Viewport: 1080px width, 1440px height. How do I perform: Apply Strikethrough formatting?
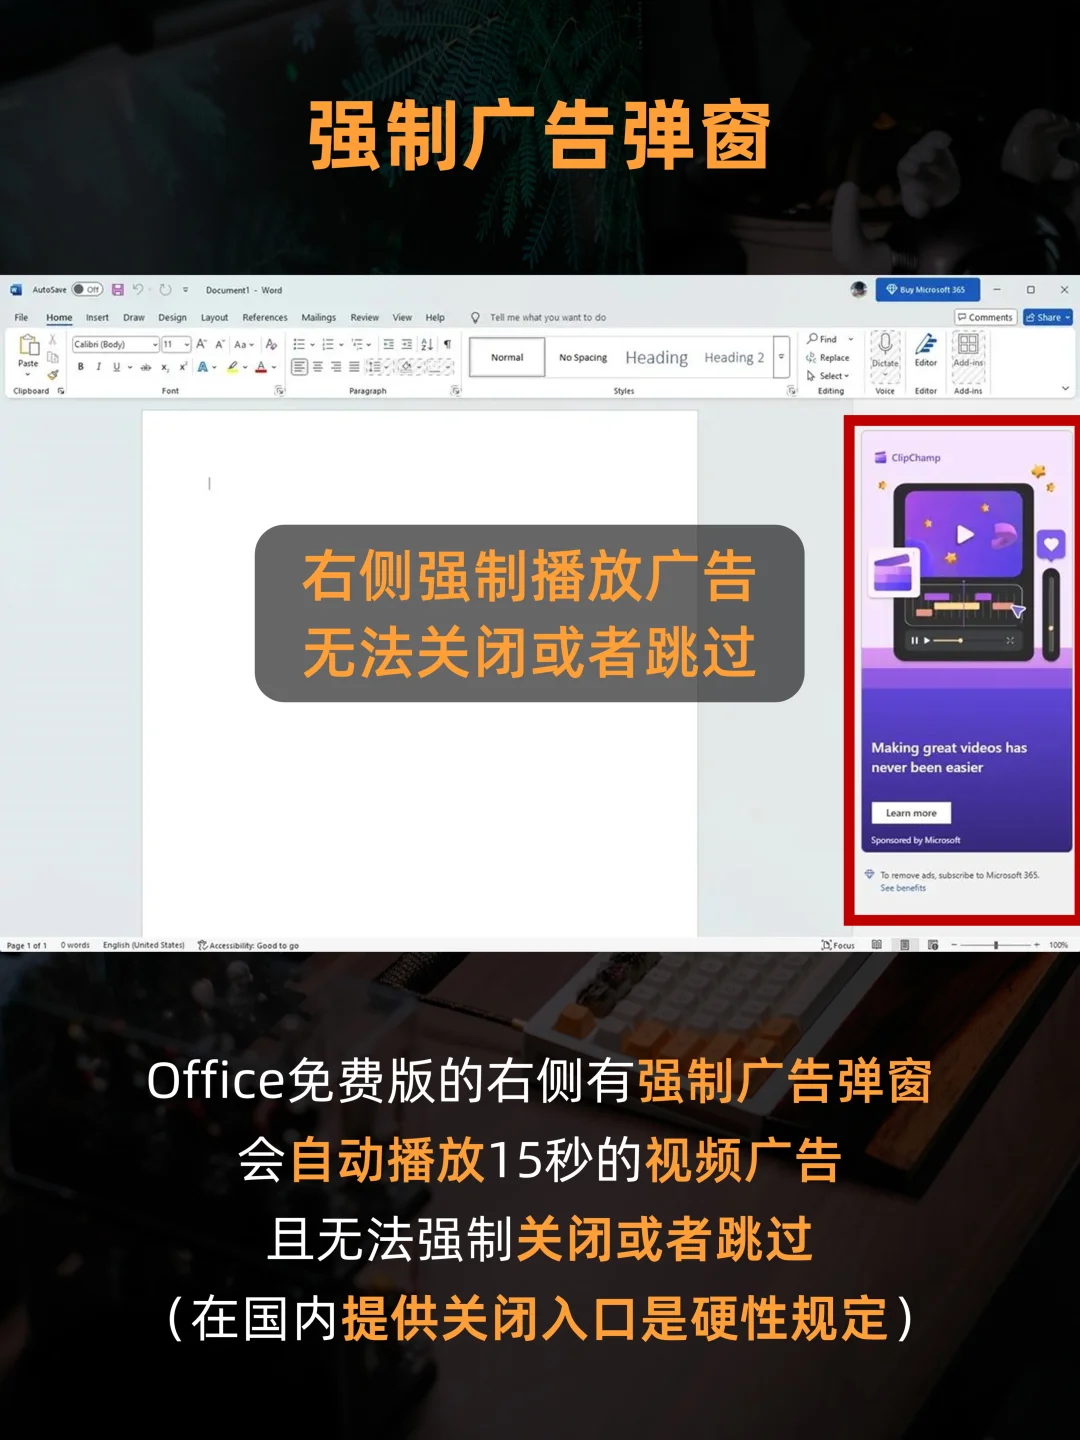146,367
